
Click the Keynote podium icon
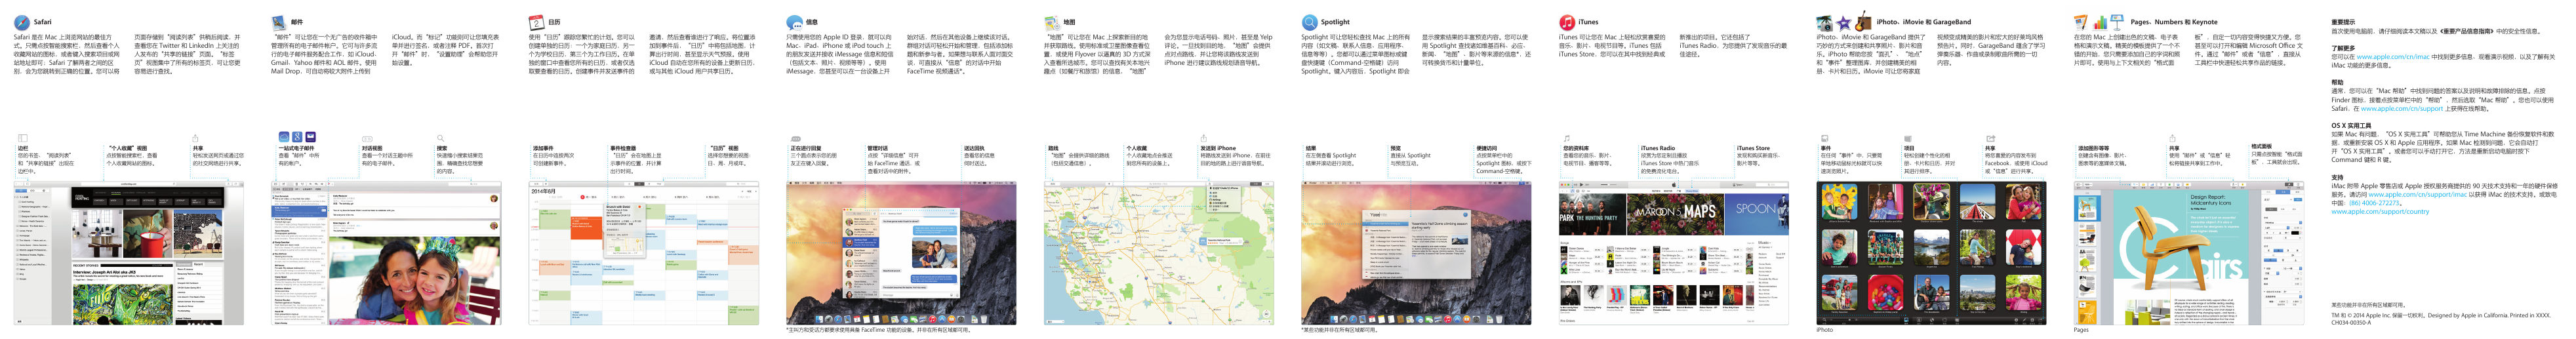[x=2117, y=22]
